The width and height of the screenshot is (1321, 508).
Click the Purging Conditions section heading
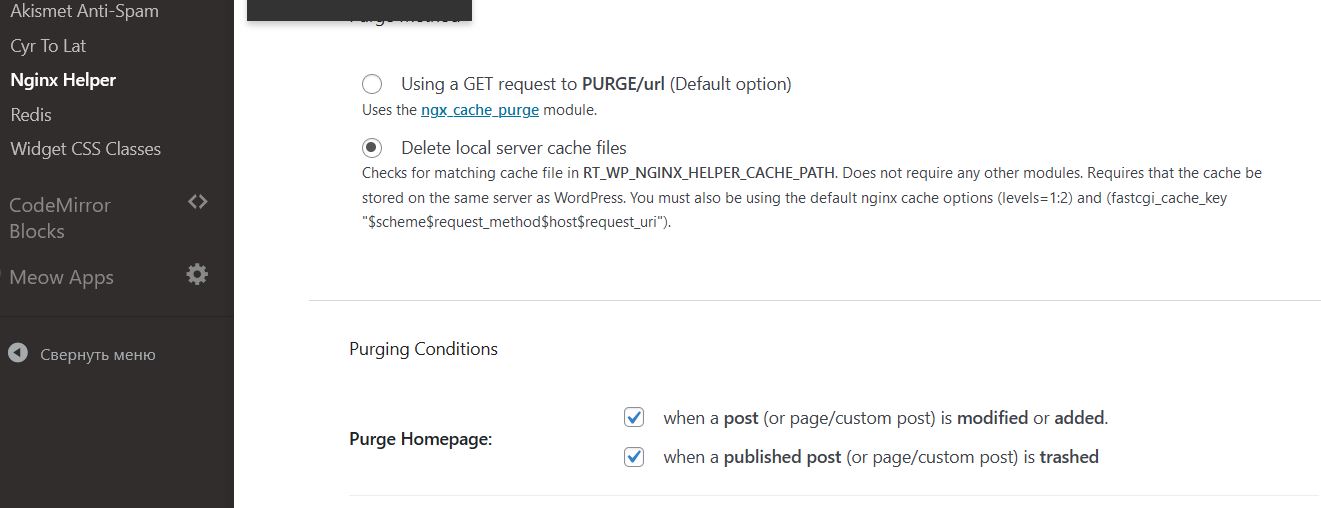point(423,349)
